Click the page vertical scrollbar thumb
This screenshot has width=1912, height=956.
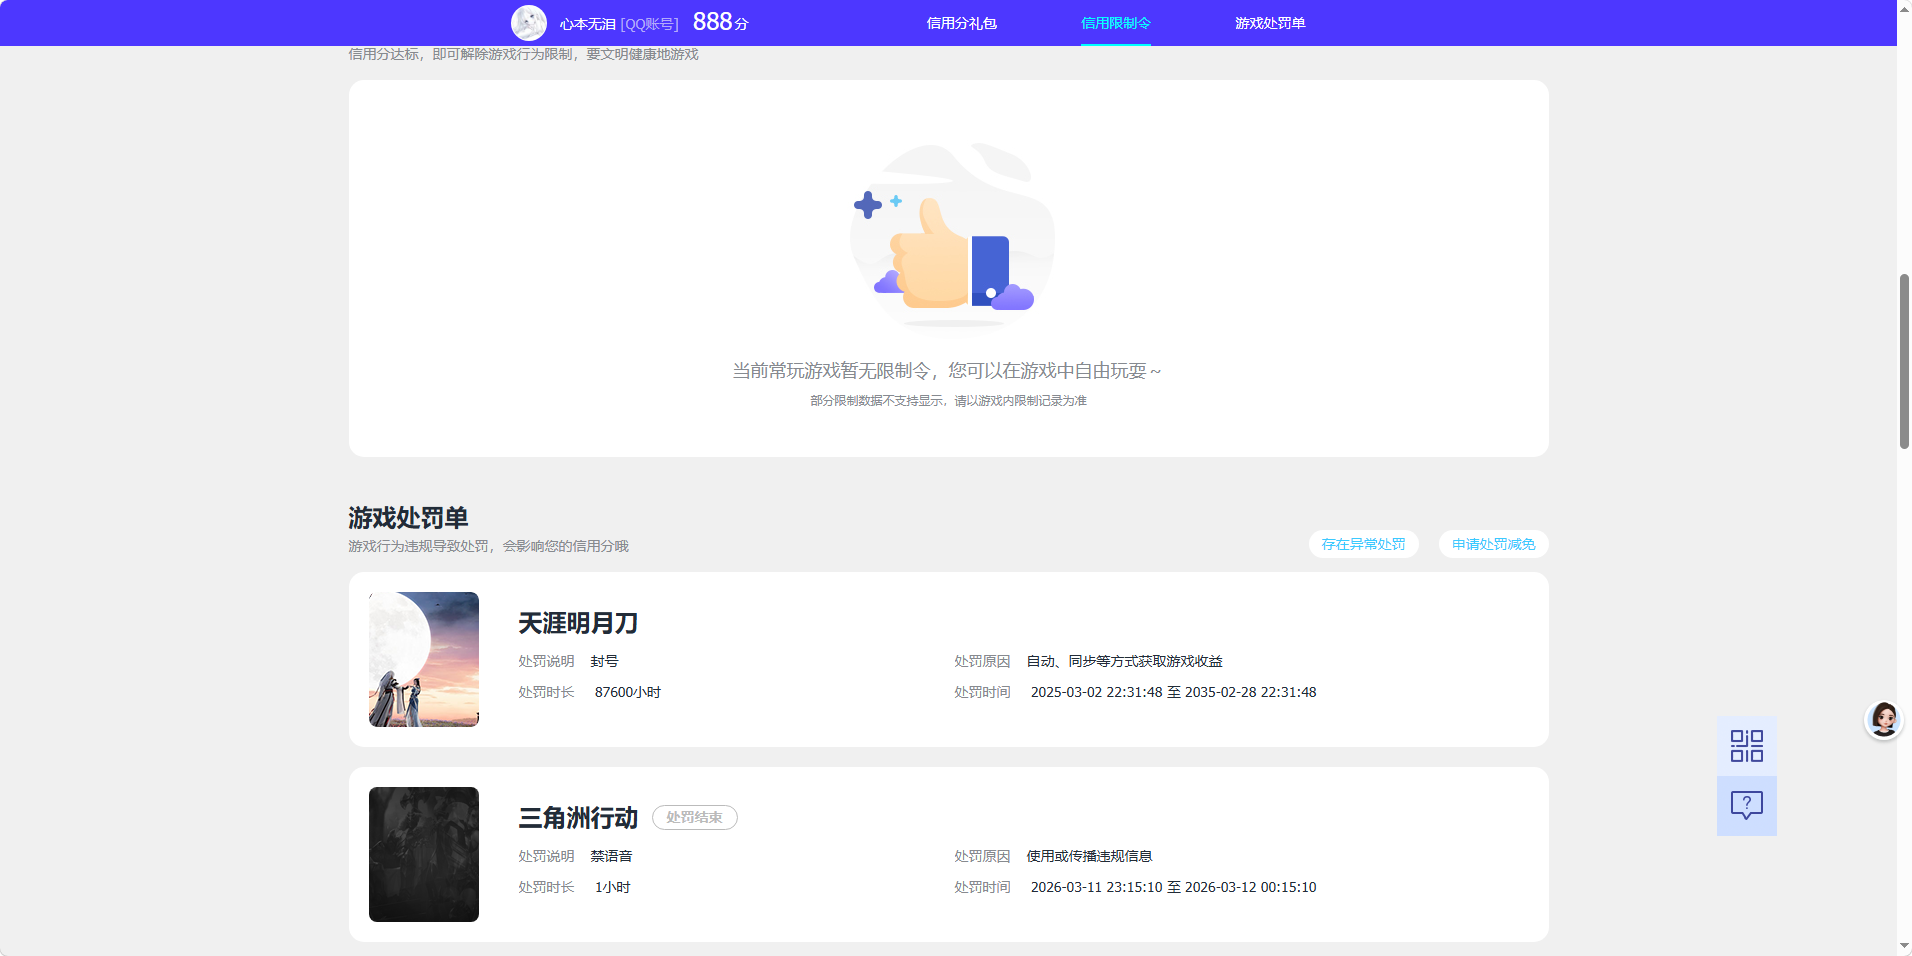click(1904, 361)
